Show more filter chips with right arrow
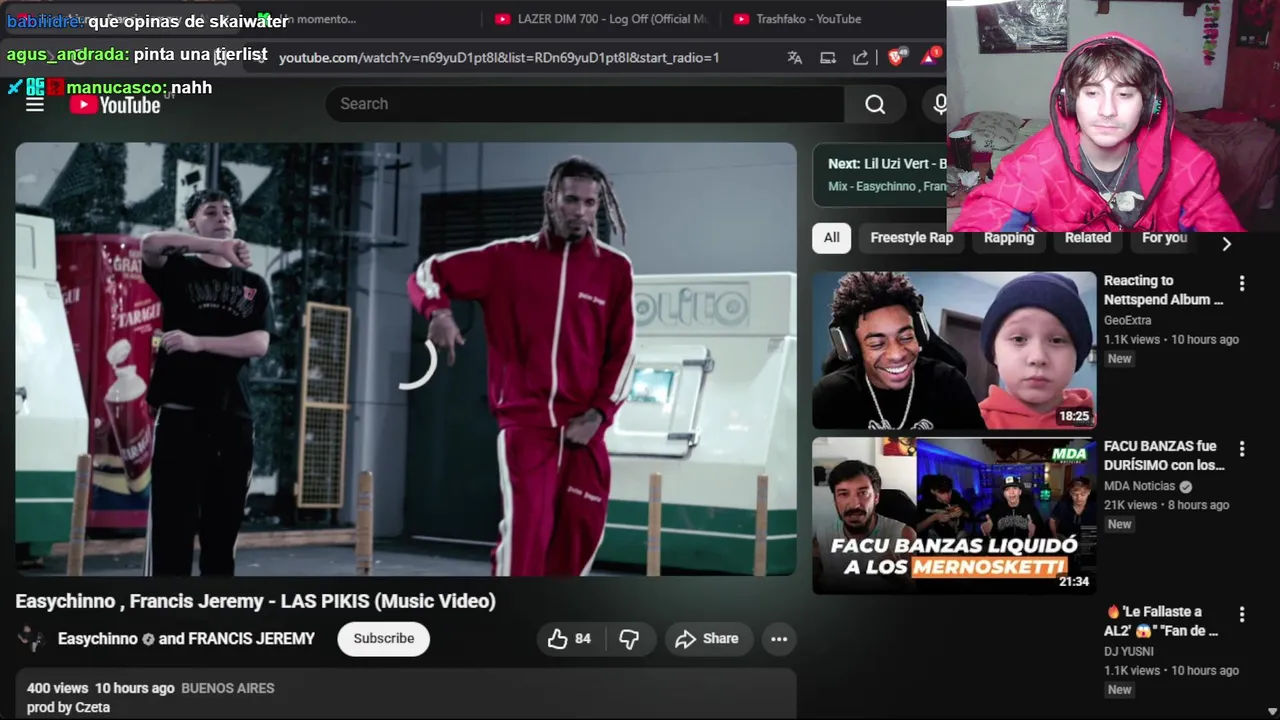 (x=1227, y=243)
